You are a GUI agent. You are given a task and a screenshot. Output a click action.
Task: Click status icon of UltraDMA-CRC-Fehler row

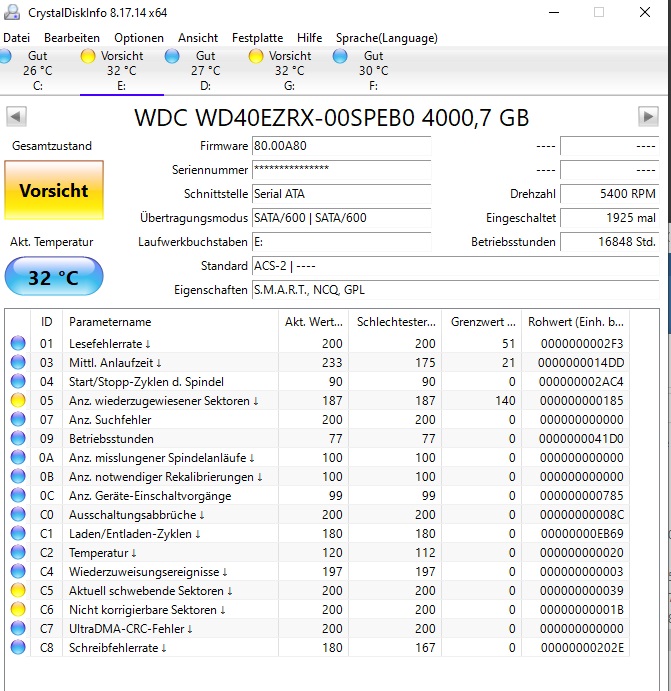point(18,628)
